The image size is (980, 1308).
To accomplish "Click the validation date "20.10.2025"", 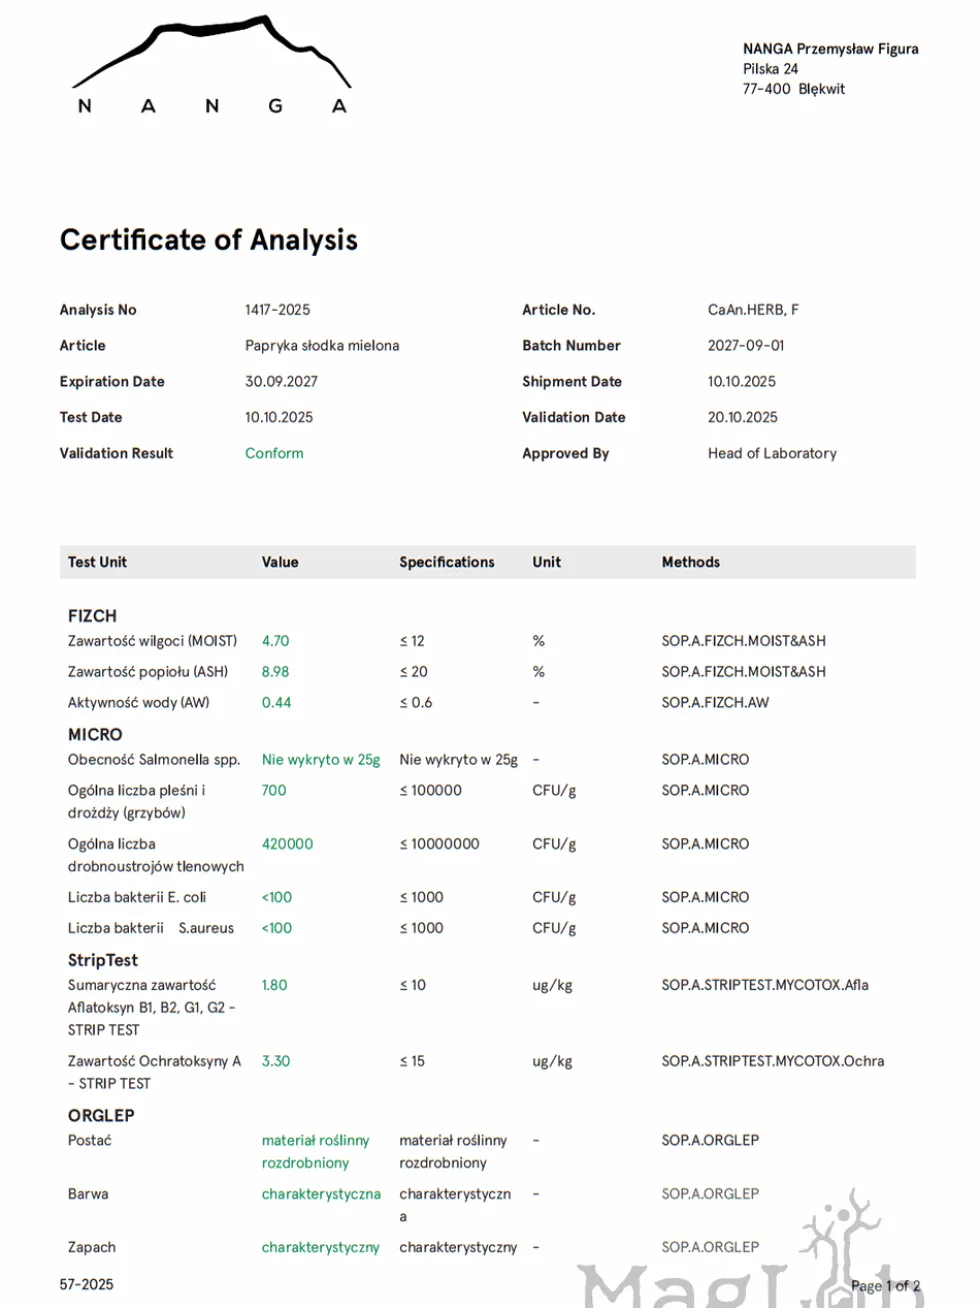I will pos(743,418).
